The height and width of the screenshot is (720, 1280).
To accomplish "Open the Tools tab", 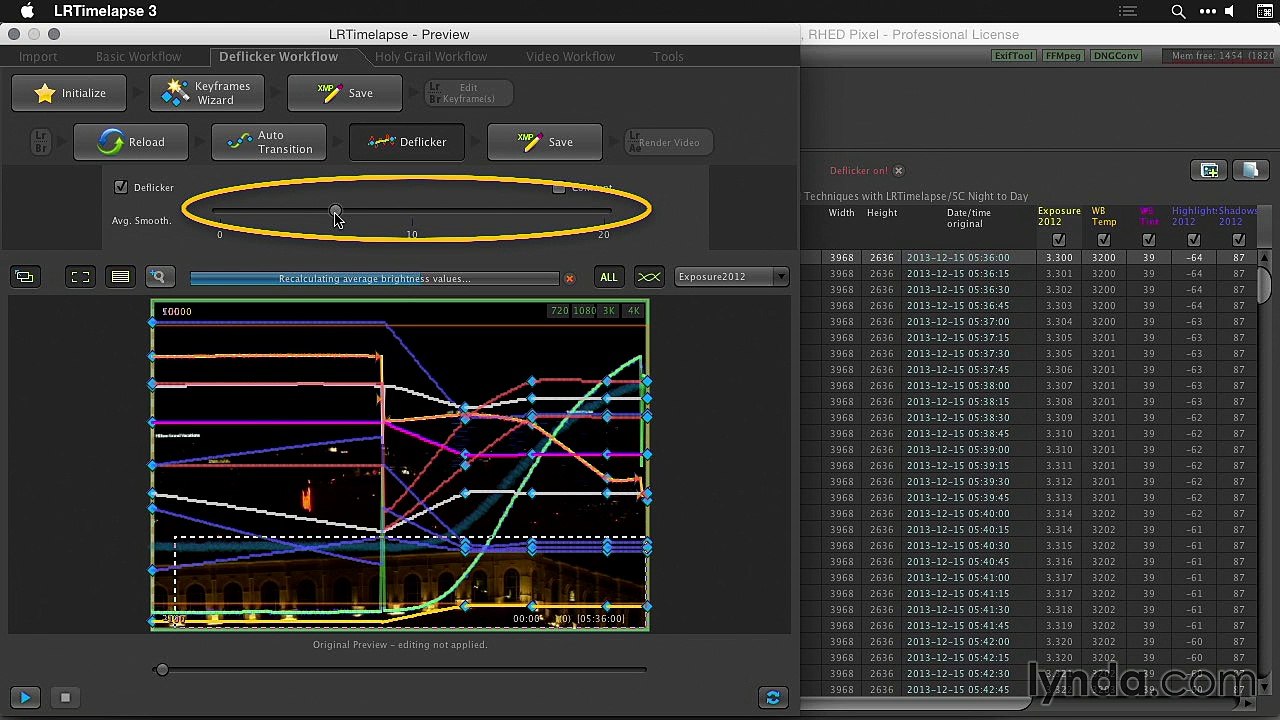I will (x=668, y=57).
